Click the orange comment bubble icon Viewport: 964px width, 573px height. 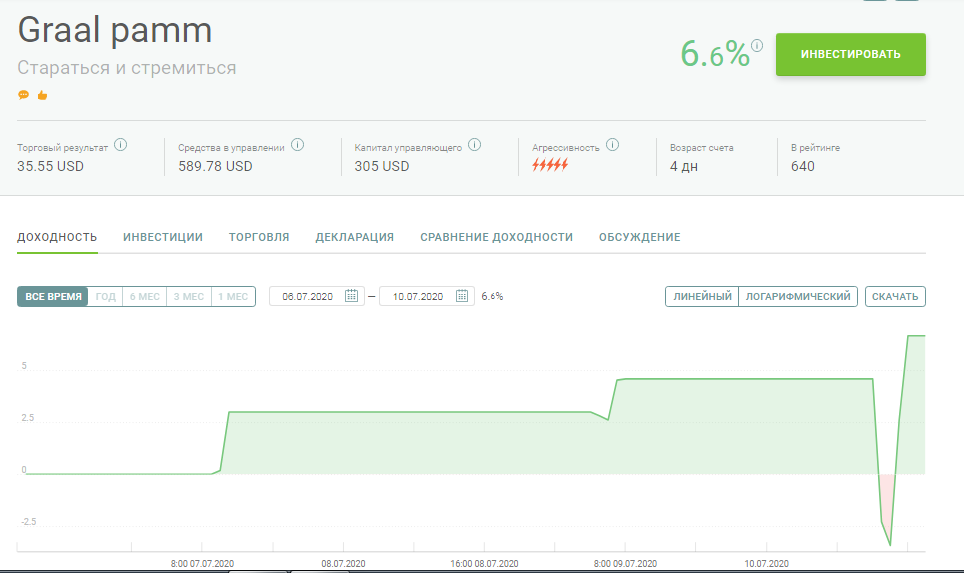[x=23, y=95]
